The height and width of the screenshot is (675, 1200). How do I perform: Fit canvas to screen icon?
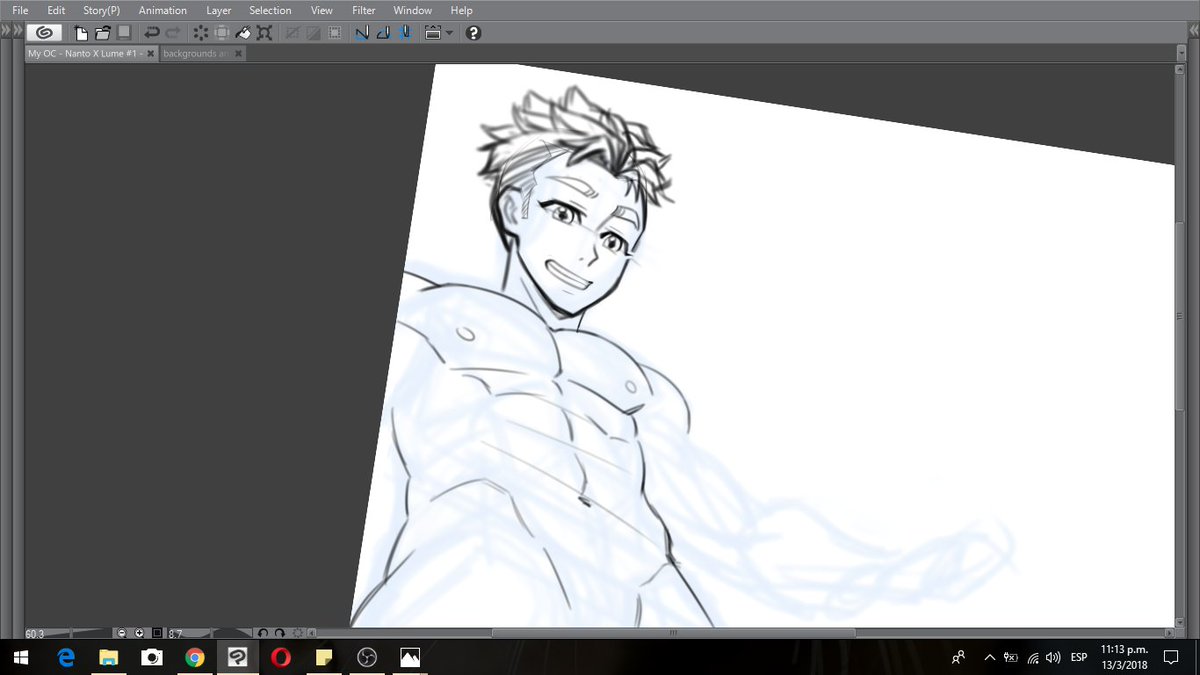(x=157, y=633)
